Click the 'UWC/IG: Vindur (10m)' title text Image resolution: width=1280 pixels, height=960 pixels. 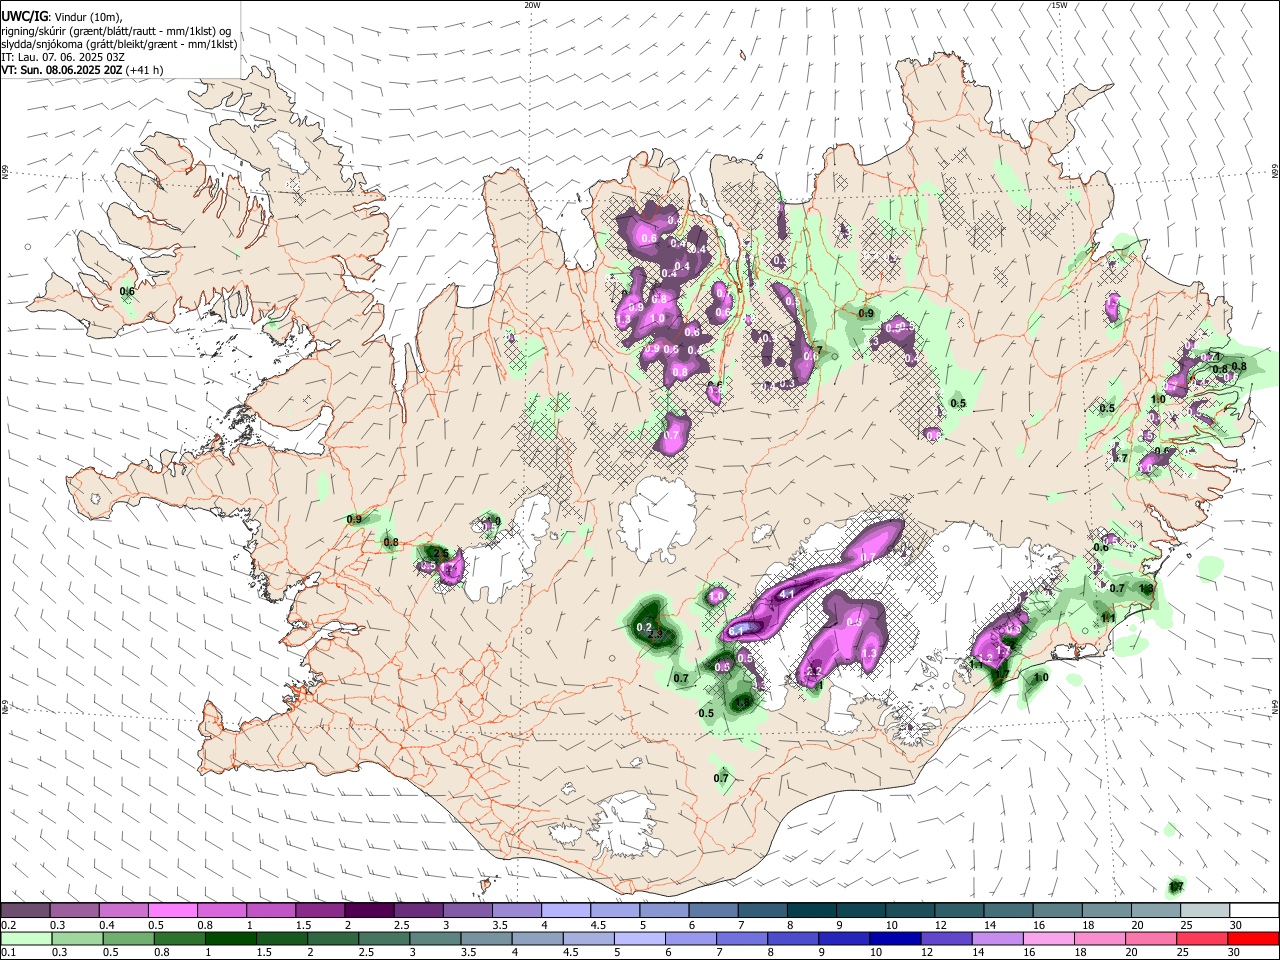pos(62,17)
